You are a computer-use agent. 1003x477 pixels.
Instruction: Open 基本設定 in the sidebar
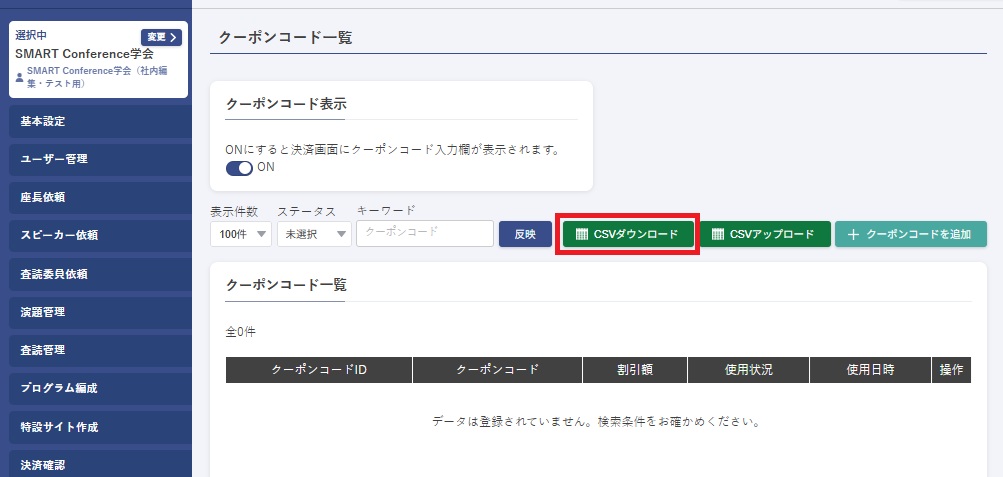pos(96,121)
